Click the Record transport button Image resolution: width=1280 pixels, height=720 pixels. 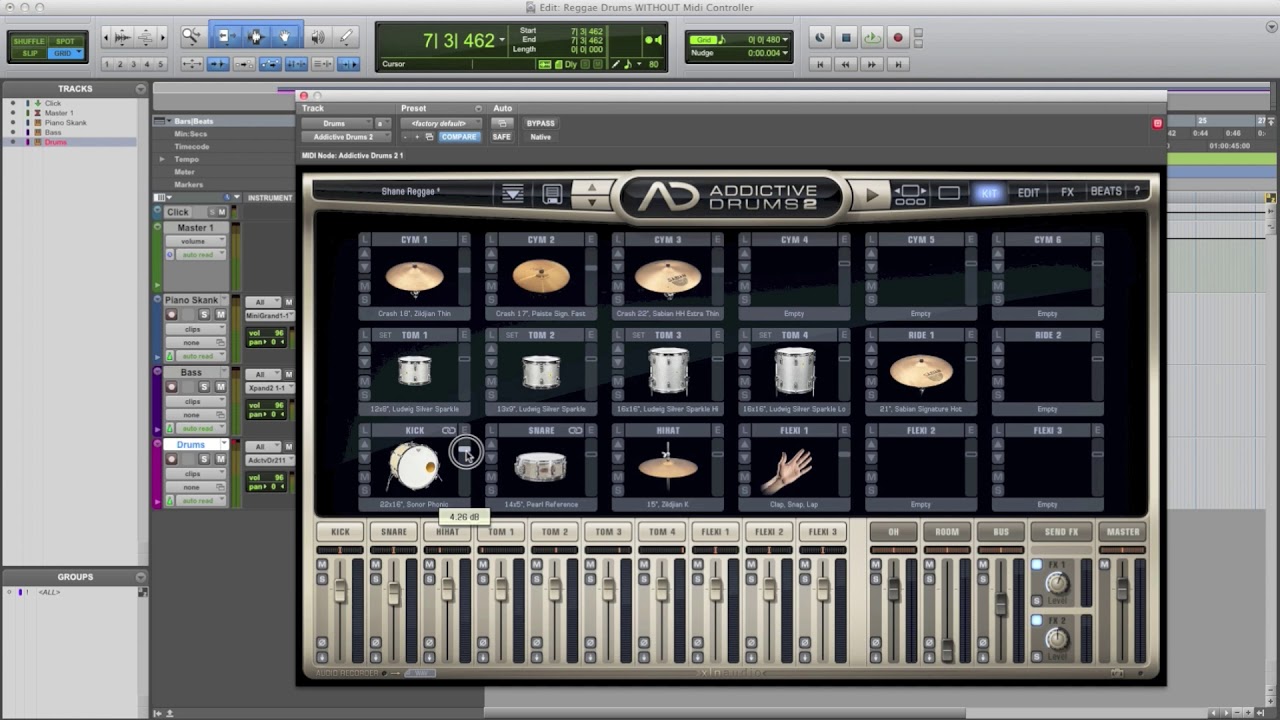click(x=898, y=38)
